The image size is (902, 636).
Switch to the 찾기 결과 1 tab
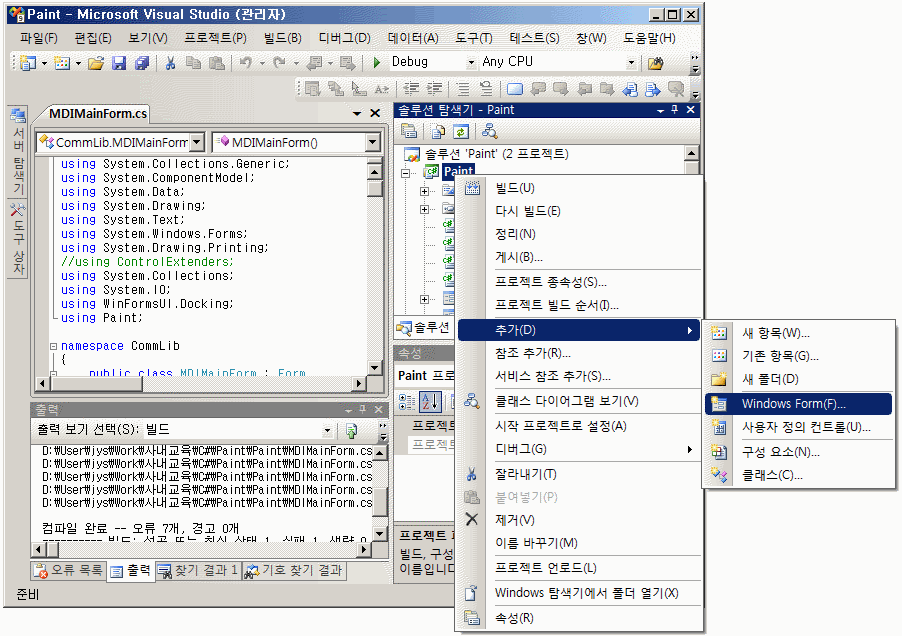[198, 570]
